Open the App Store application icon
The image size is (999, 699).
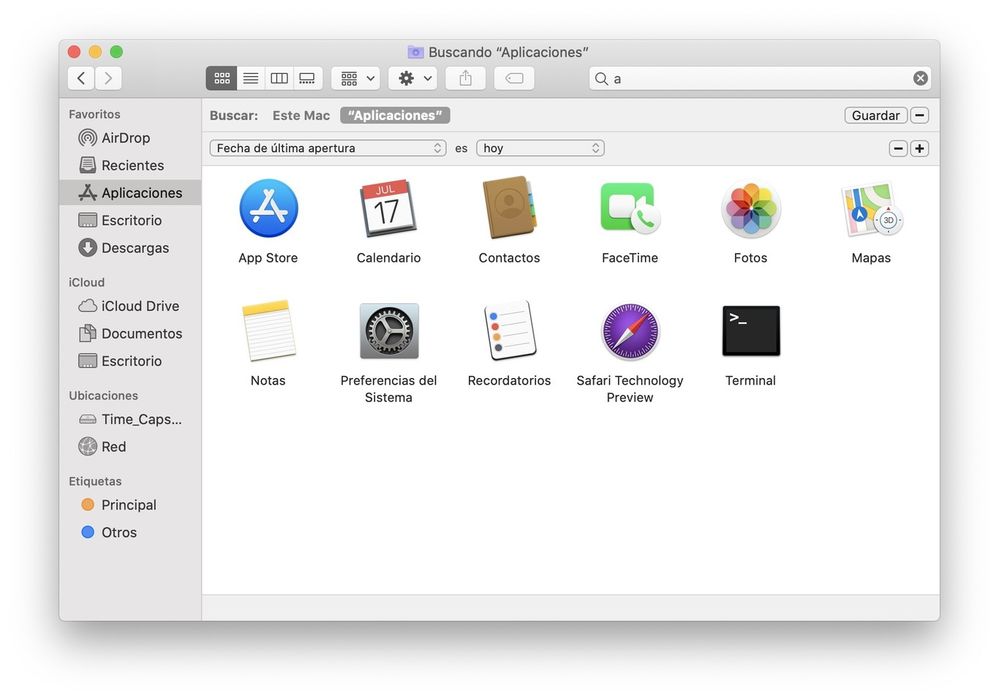(x=268, y=209)
